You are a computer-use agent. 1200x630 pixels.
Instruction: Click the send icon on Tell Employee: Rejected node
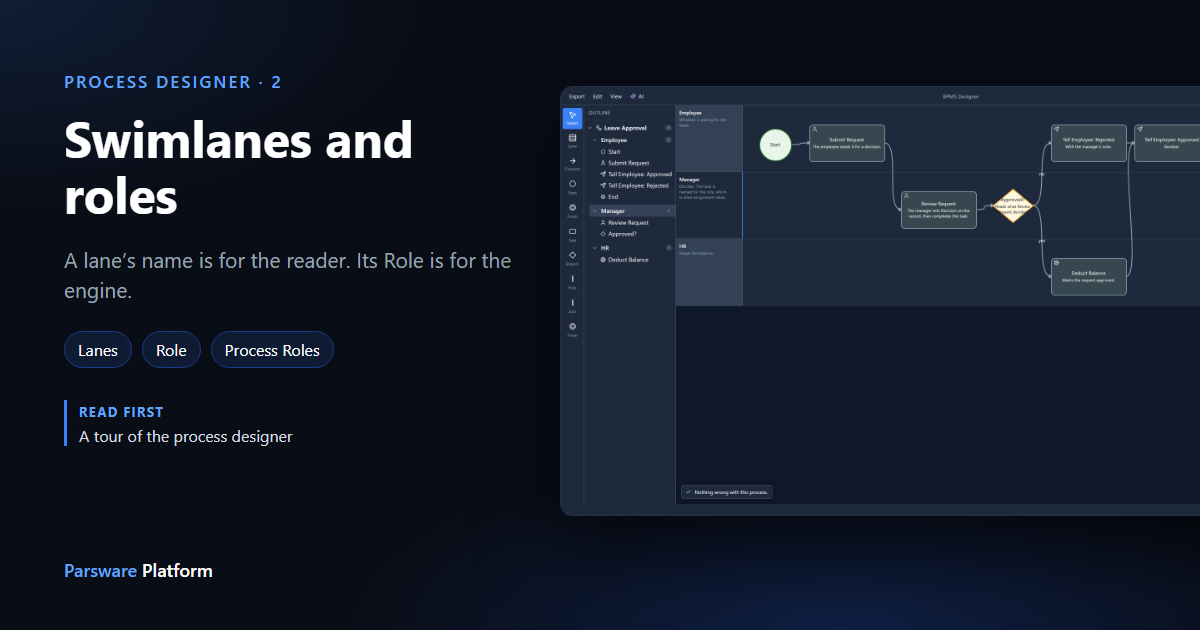(1058, 129)
